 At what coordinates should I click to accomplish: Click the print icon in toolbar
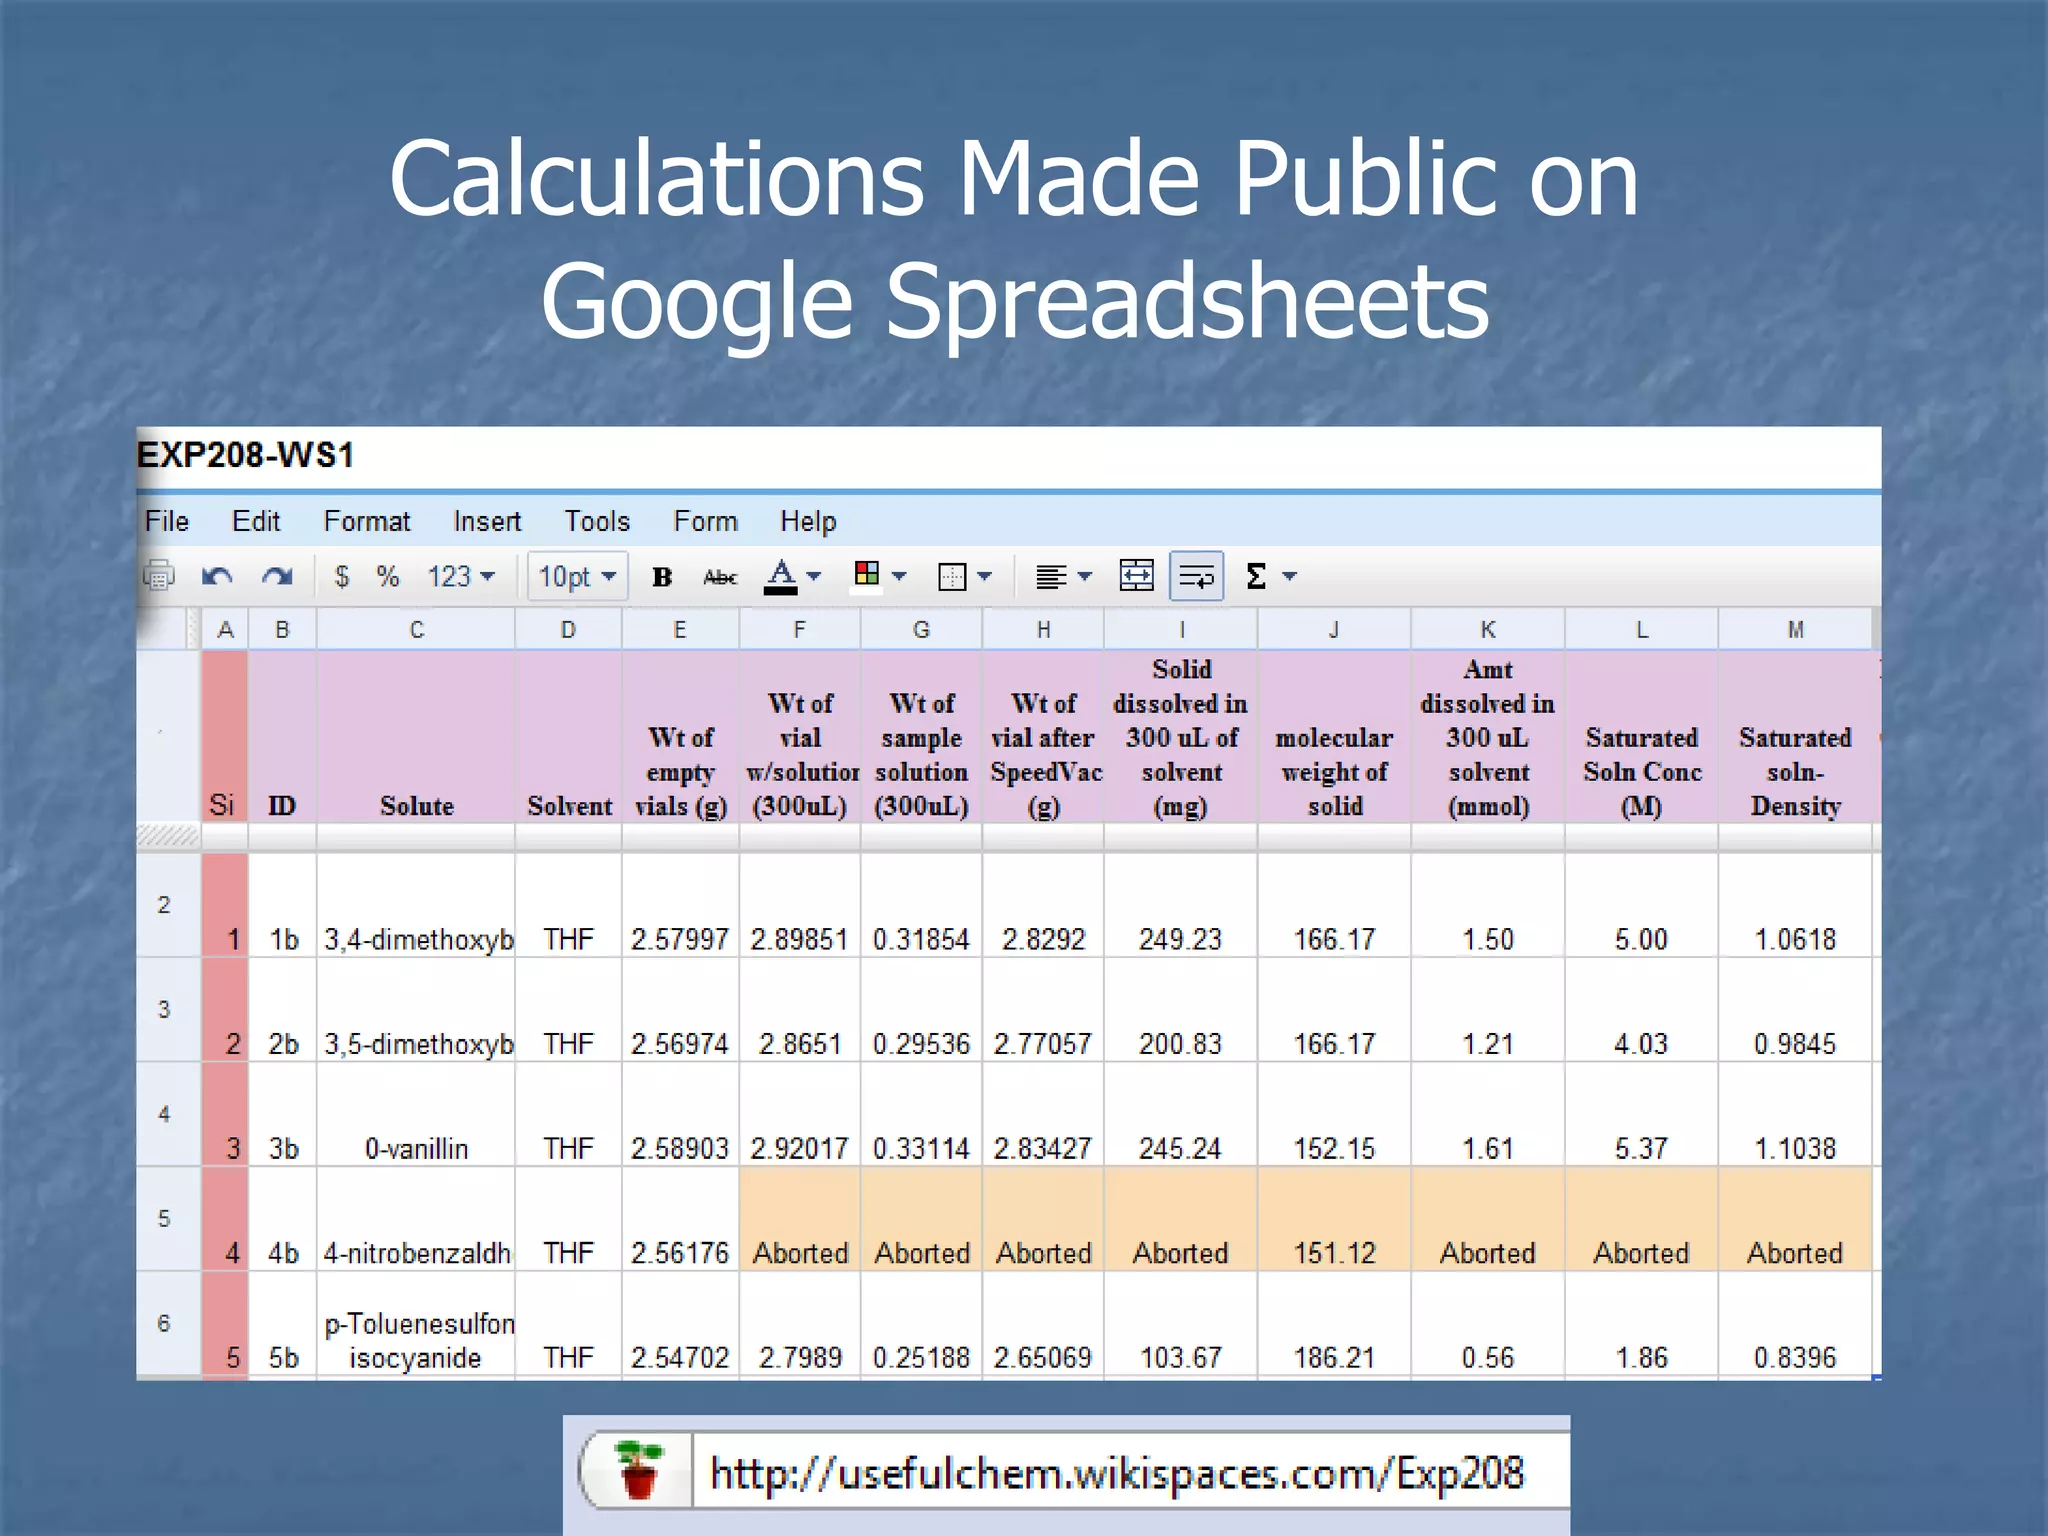(159, 576)
